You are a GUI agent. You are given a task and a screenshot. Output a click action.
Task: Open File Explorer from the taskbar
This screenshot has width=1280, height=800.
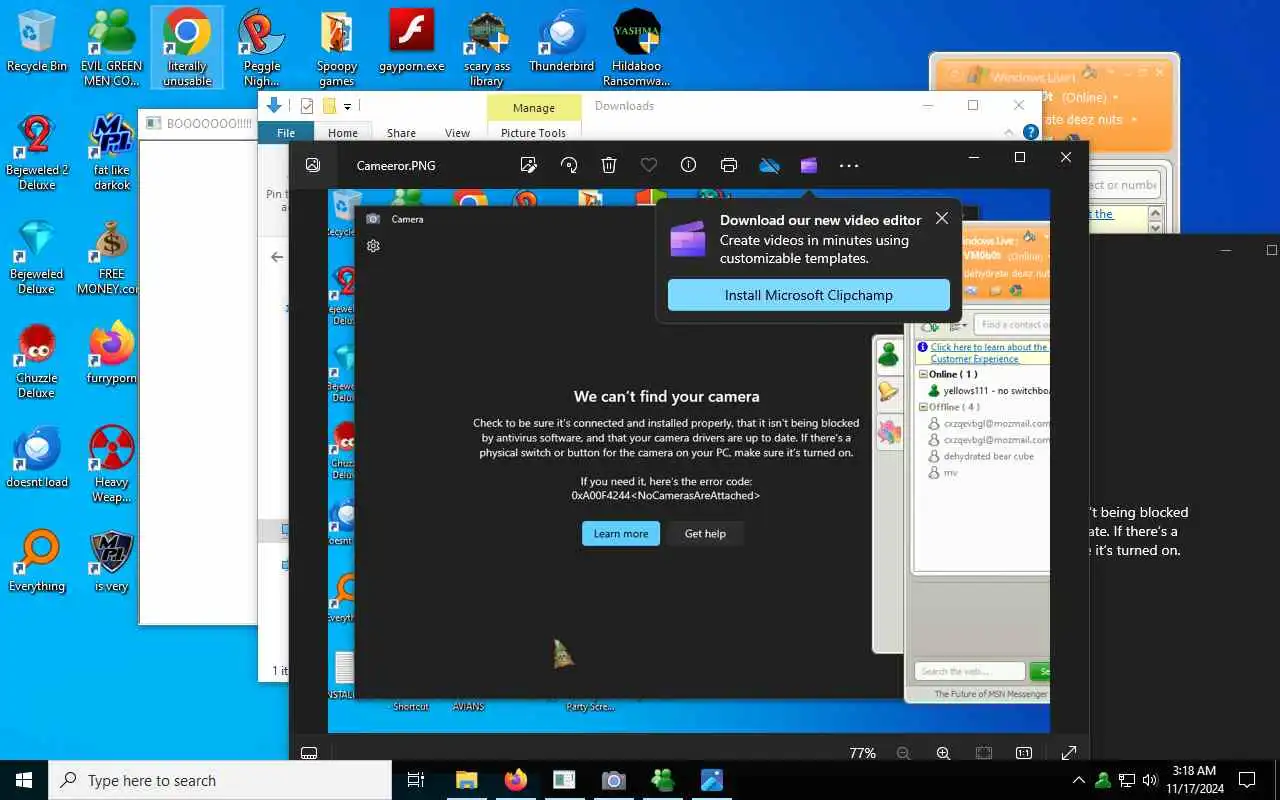pyautogui.click(x=466, y=780)
